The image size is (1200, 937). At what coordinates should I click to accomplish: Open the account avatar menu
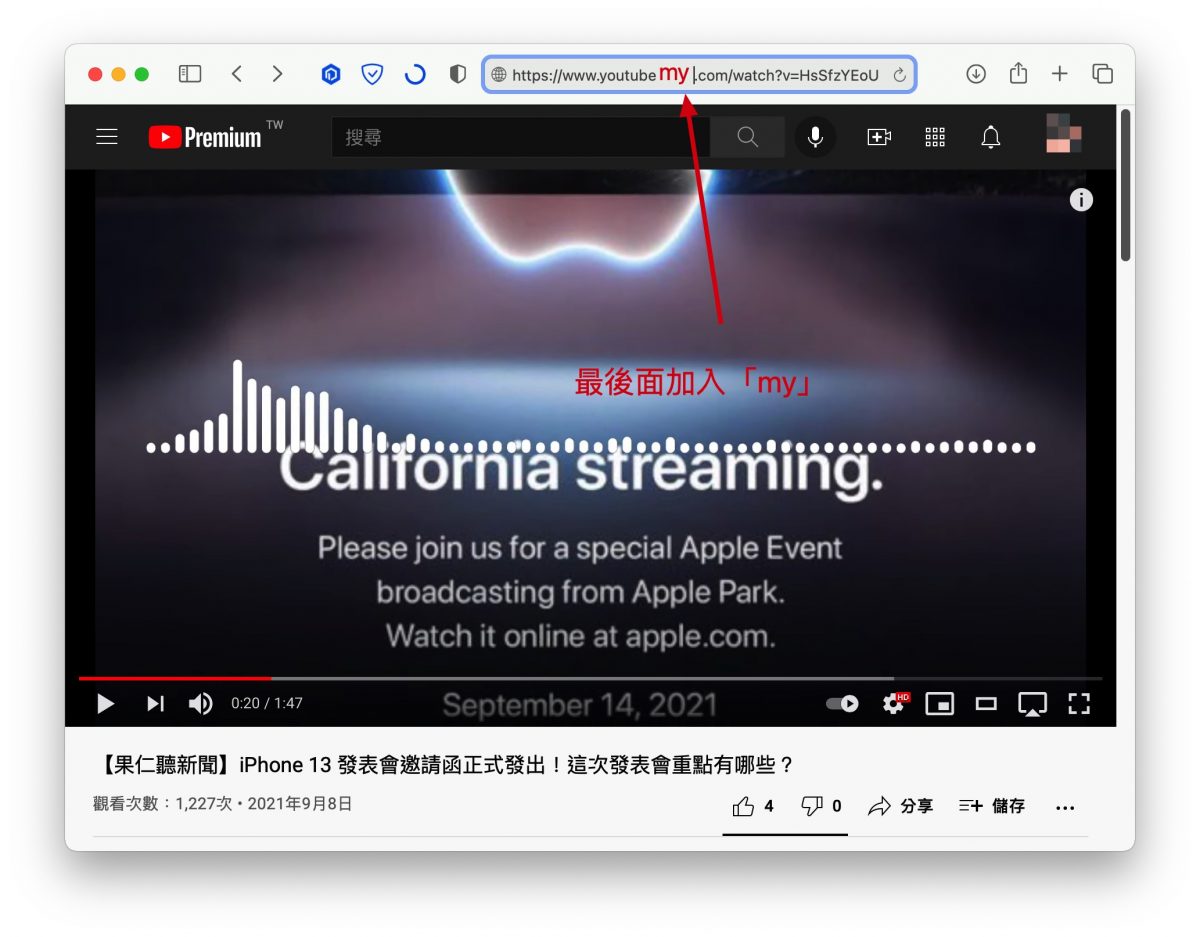point(1064,133)
